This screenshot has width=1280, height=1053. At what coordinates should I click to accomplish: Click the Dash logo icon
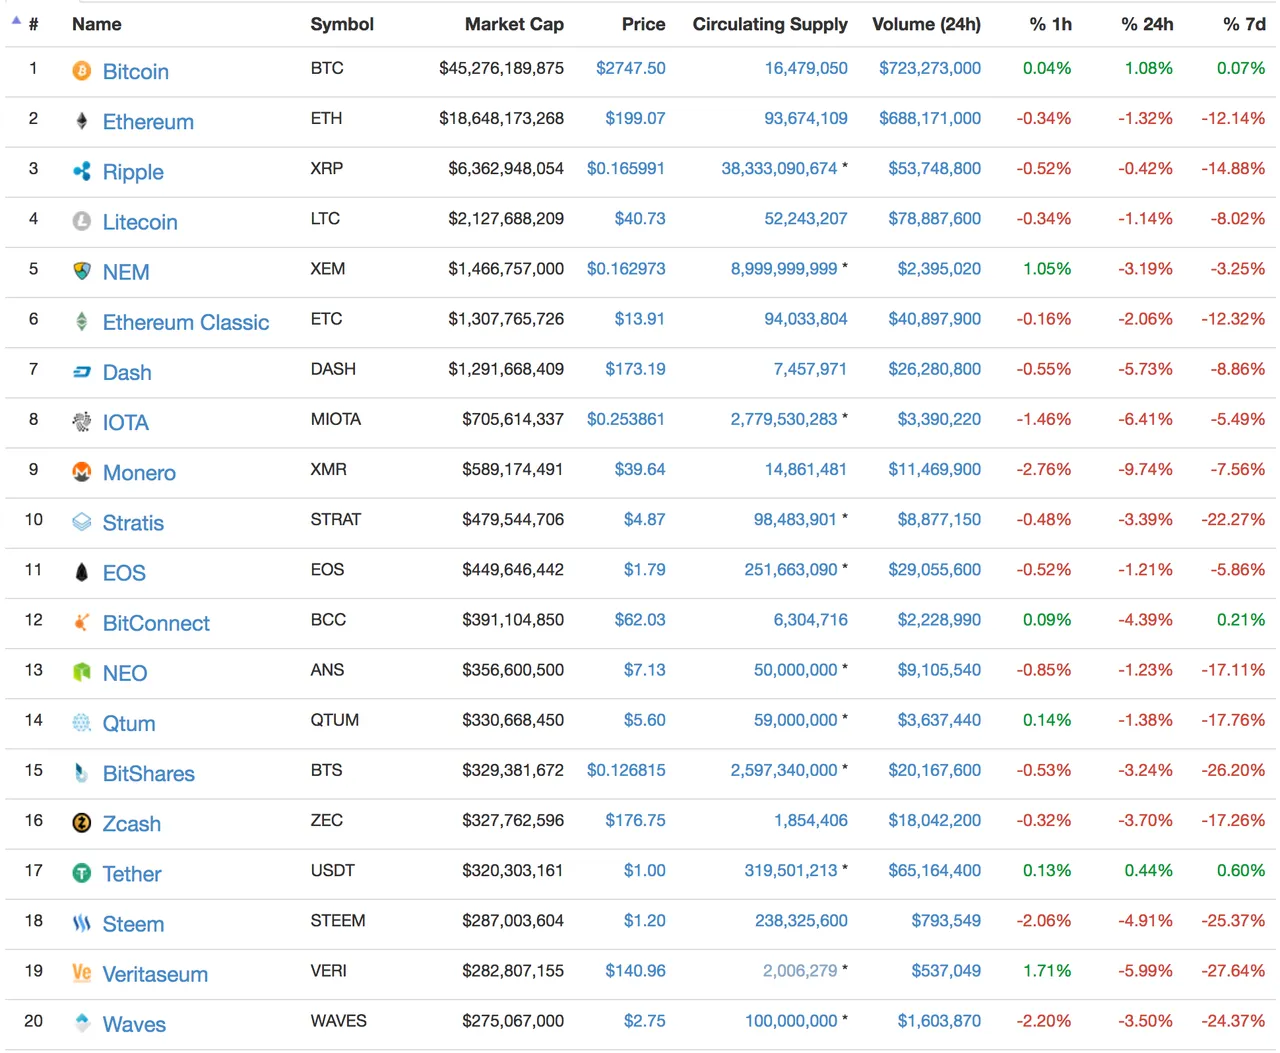(82, 372)
